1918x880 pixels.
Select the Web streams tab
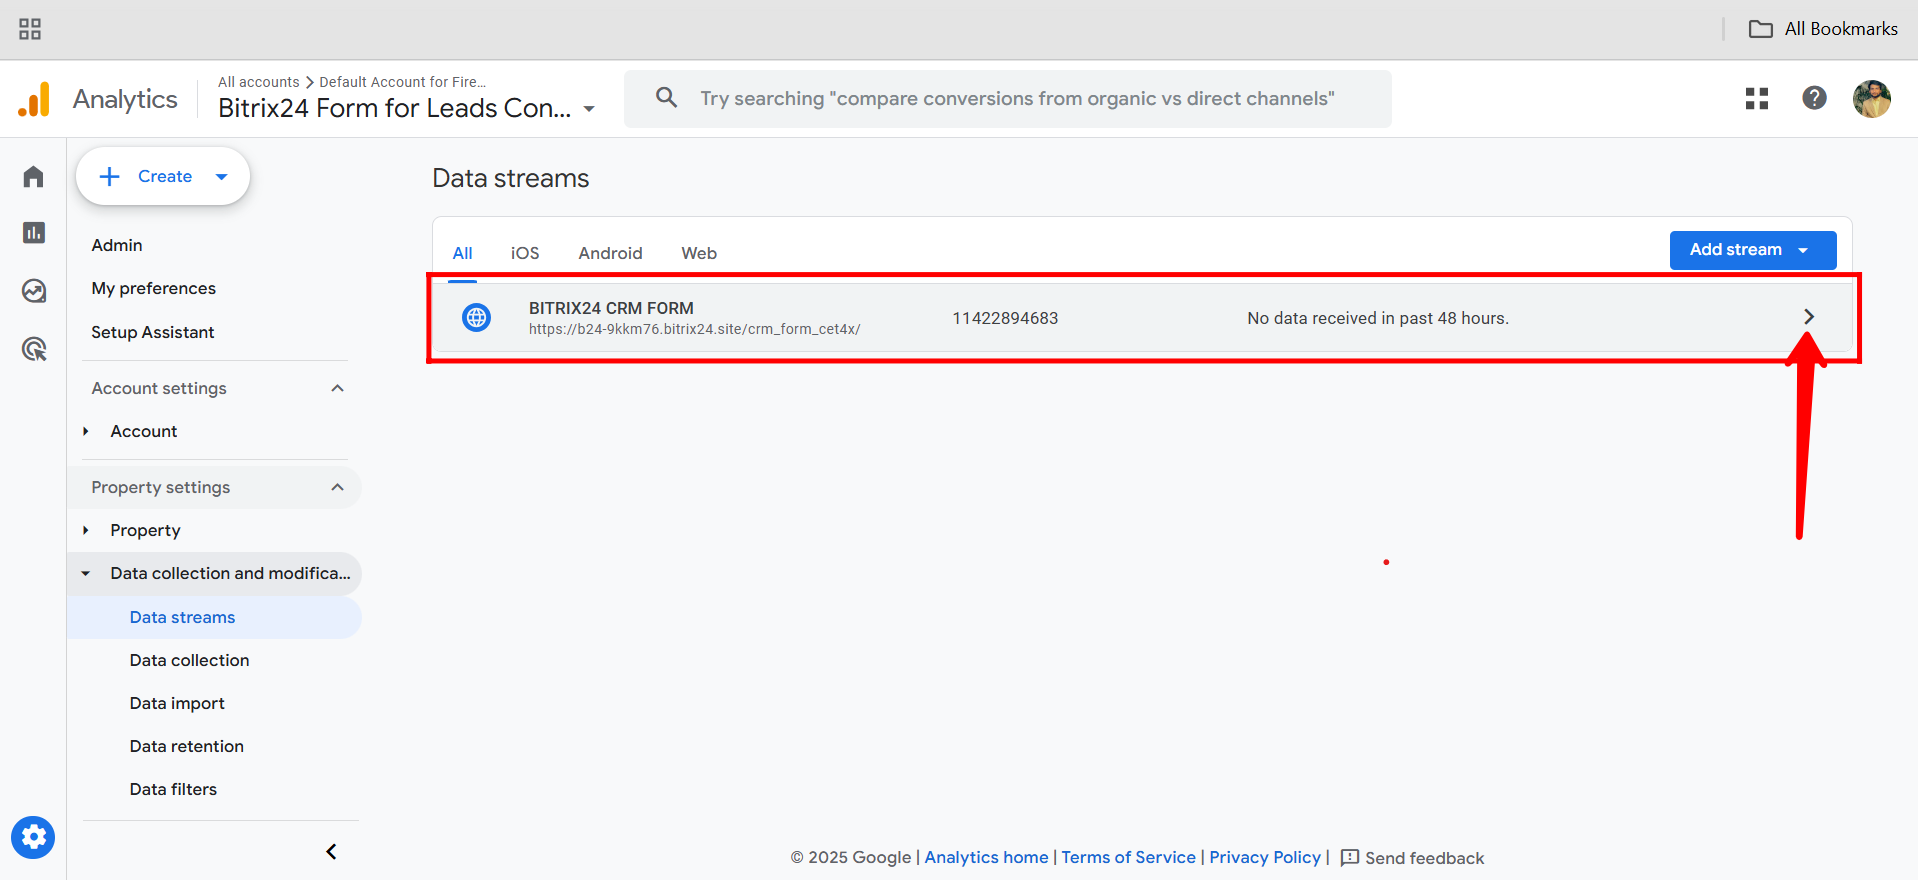(x=699, y=253)
